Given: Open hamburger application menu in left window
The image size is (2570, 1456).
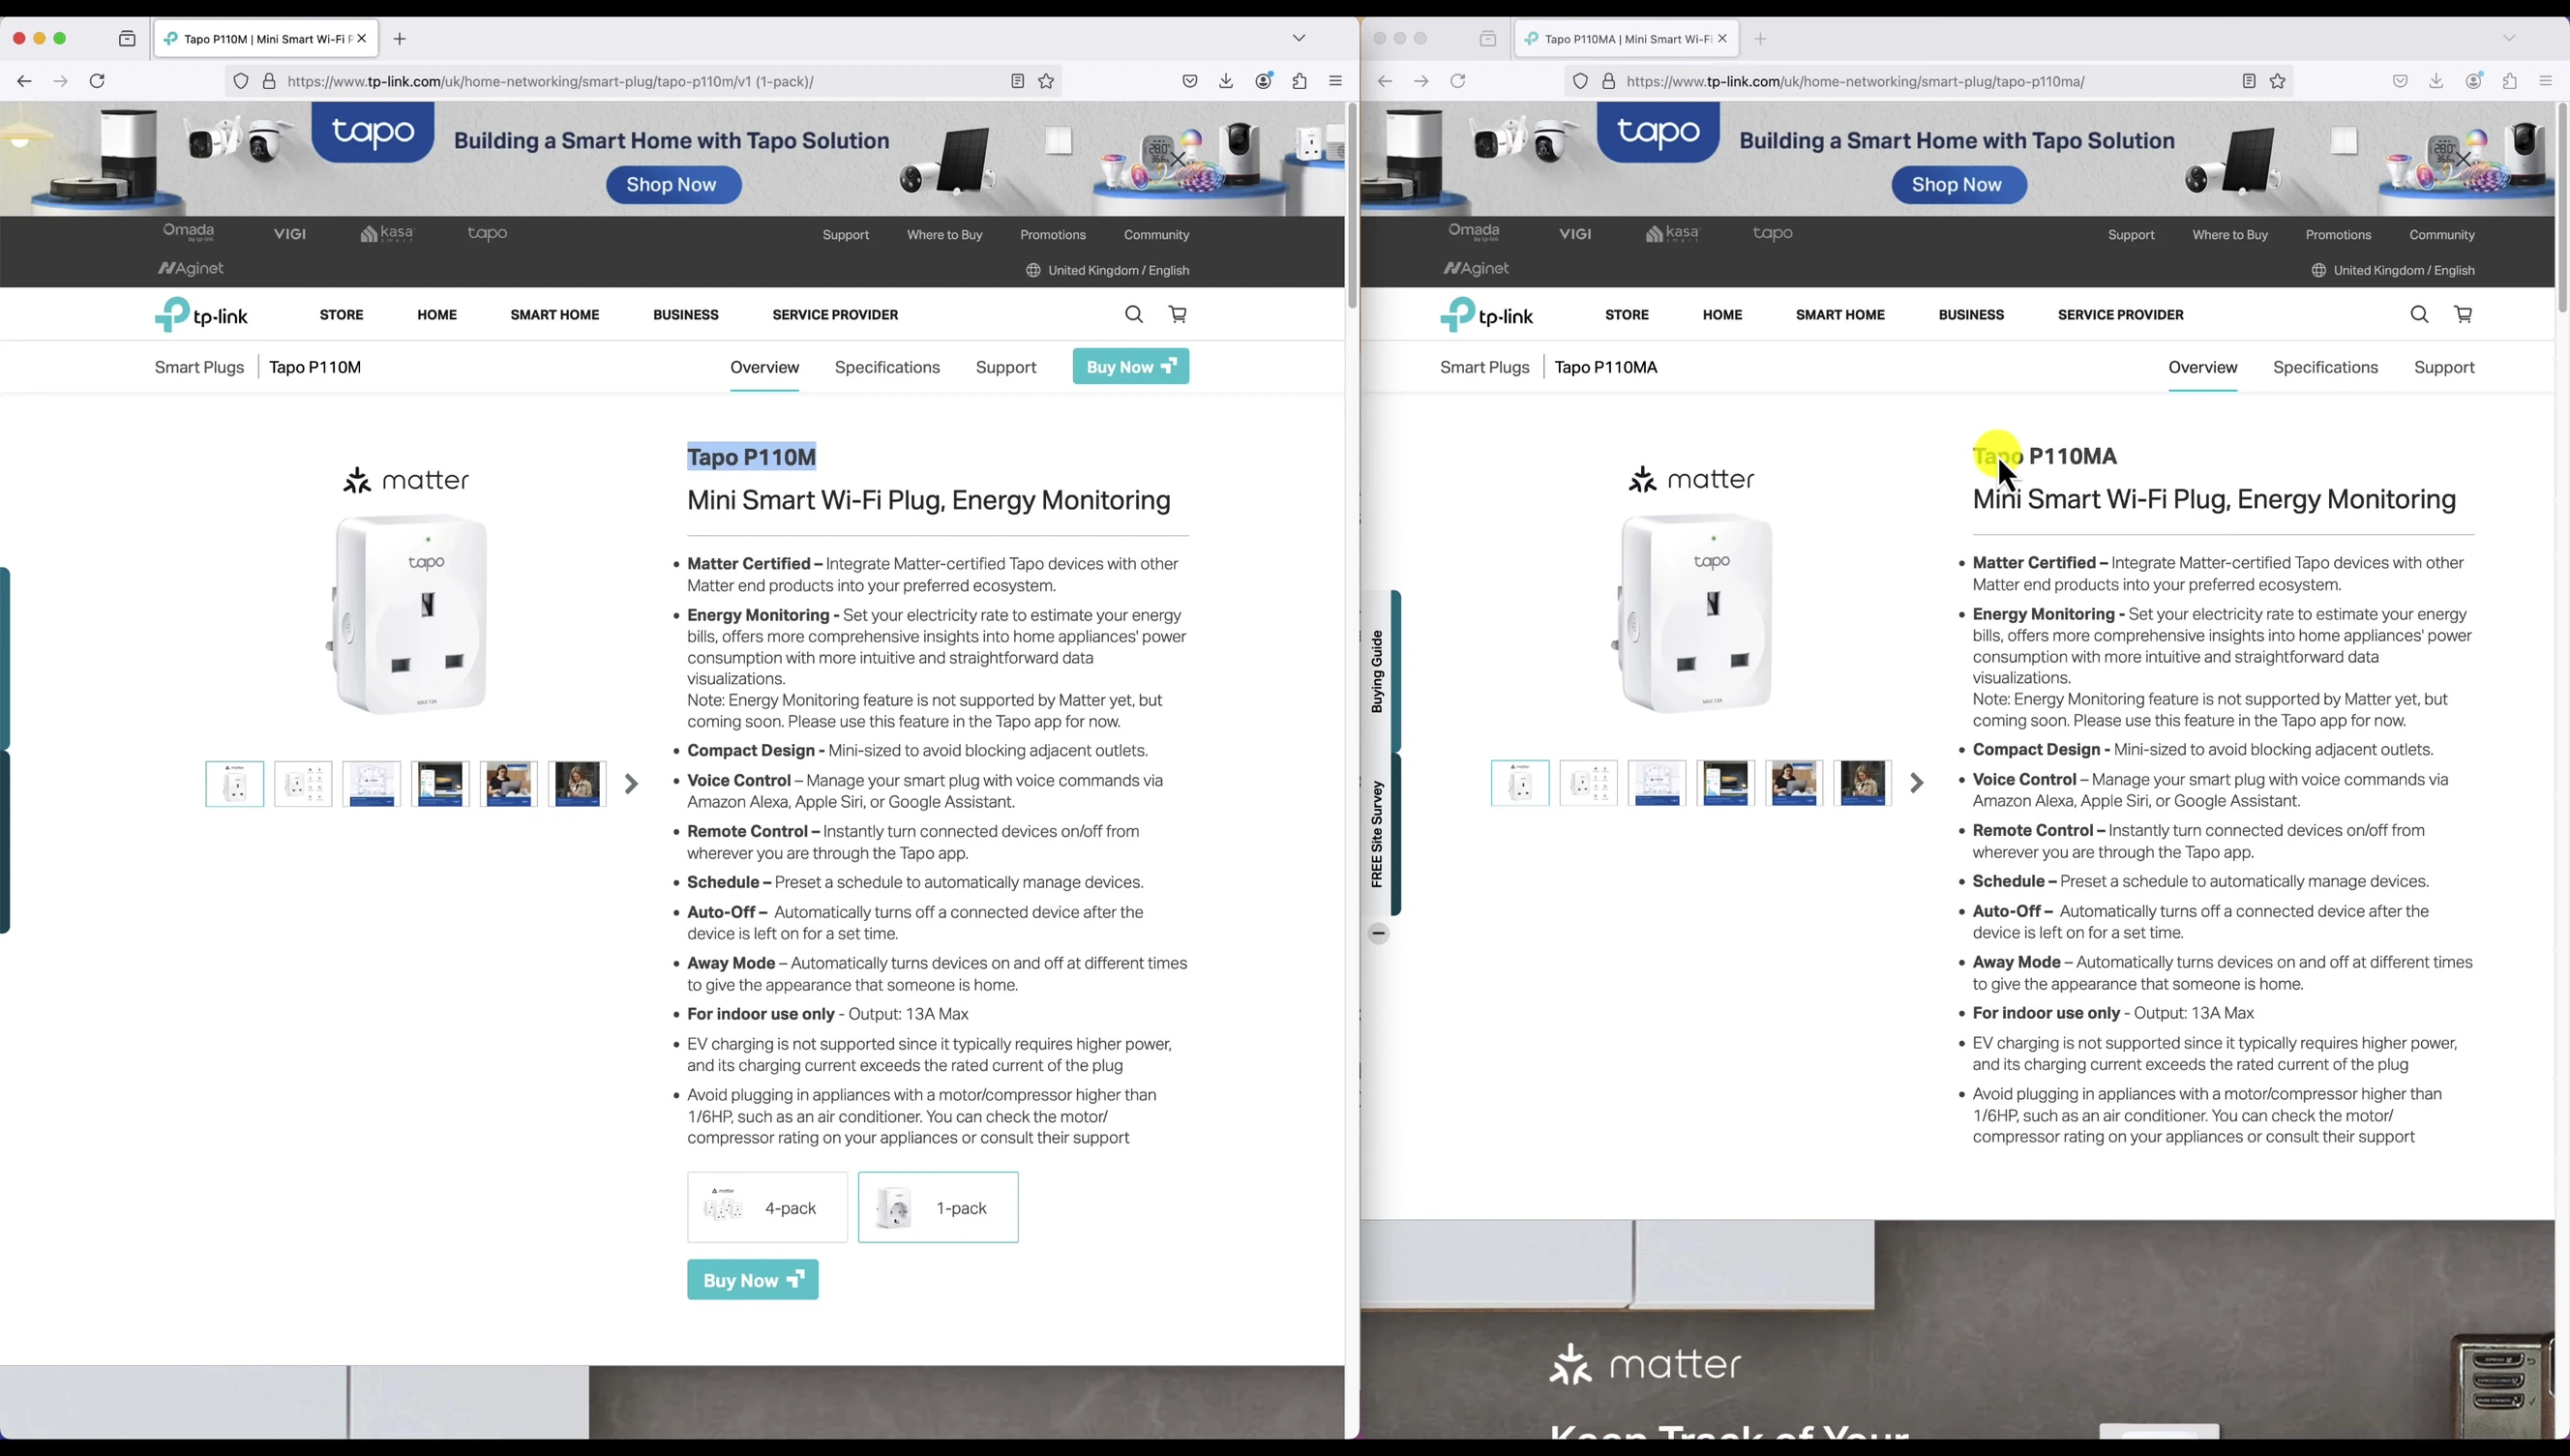Looking at the screenshot, I should tap(1335, 81).
